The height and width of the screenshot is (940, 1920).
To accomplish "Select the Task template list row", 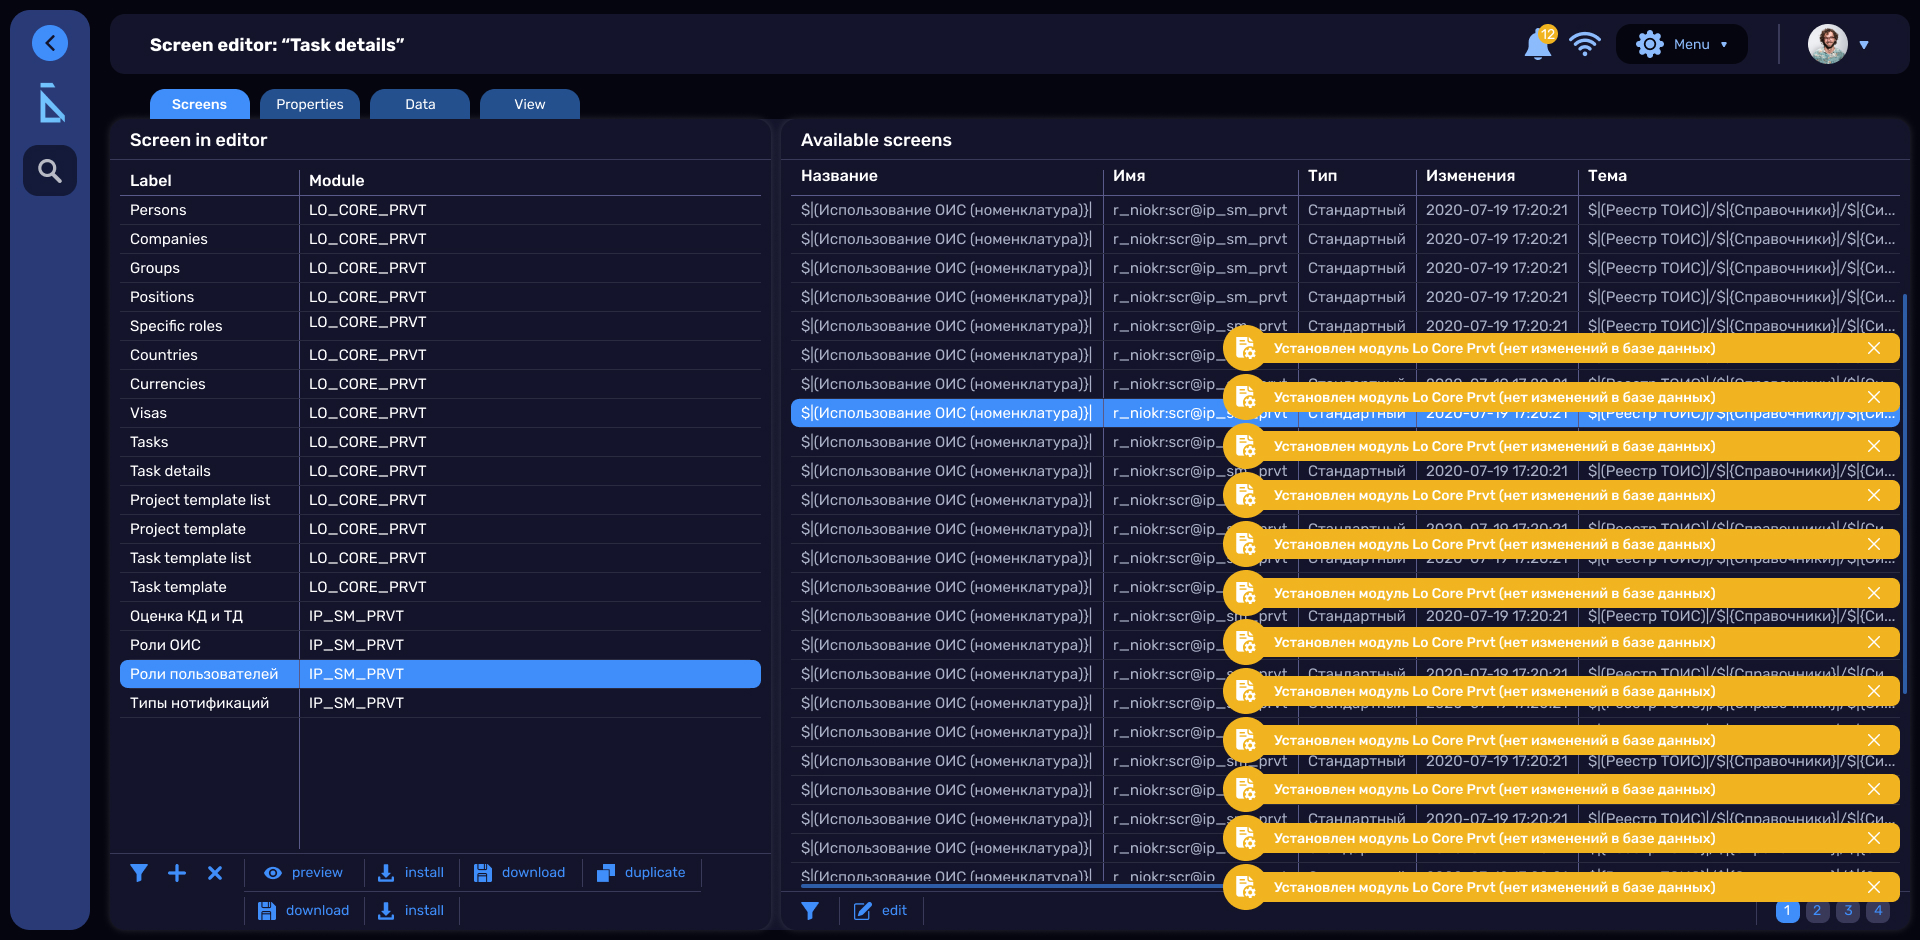I will (x=440, y=558).
